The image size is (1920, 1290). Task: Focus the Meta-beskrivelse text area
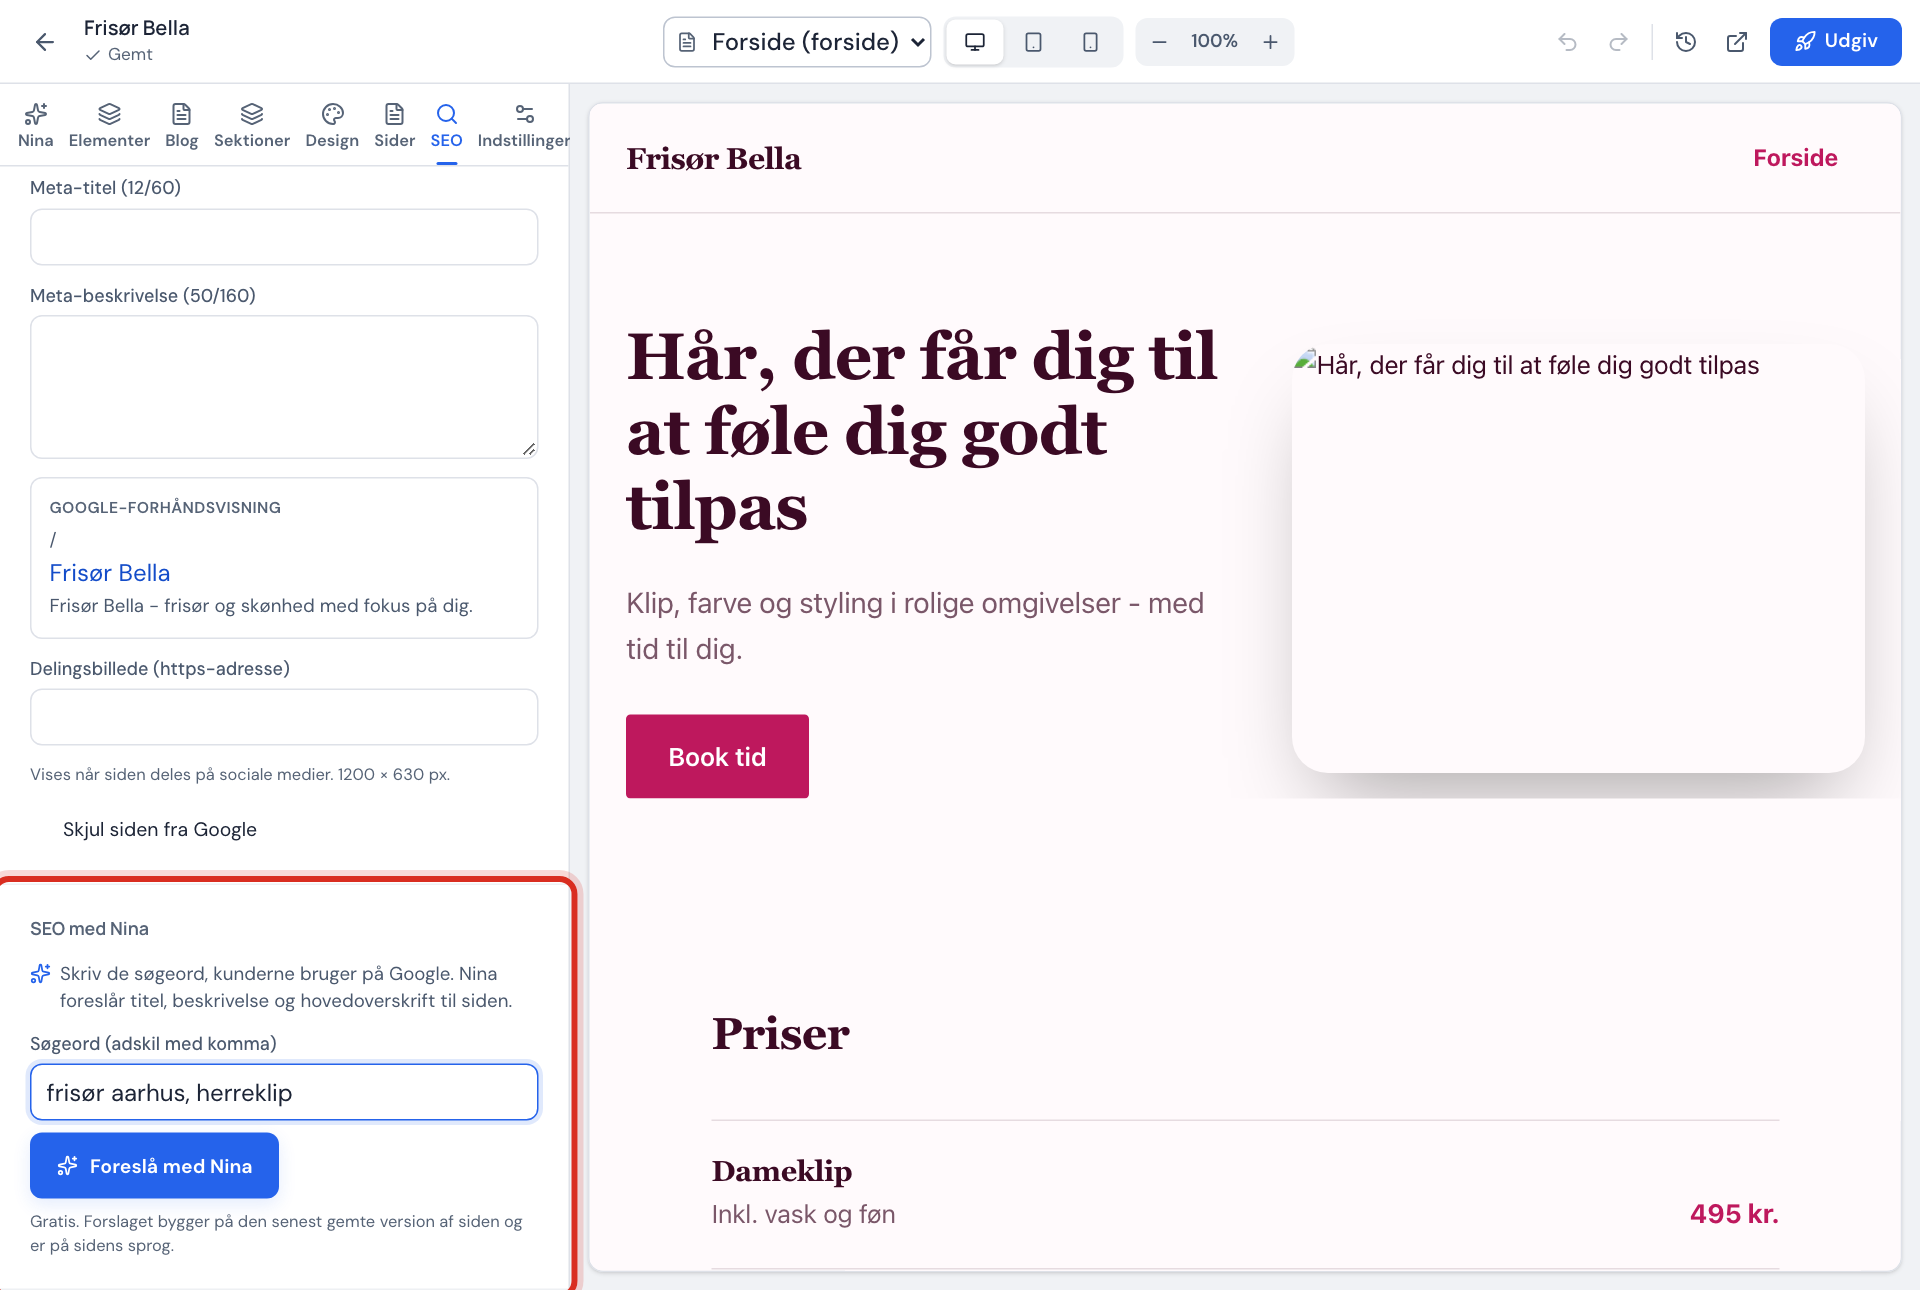coord(284,387)
